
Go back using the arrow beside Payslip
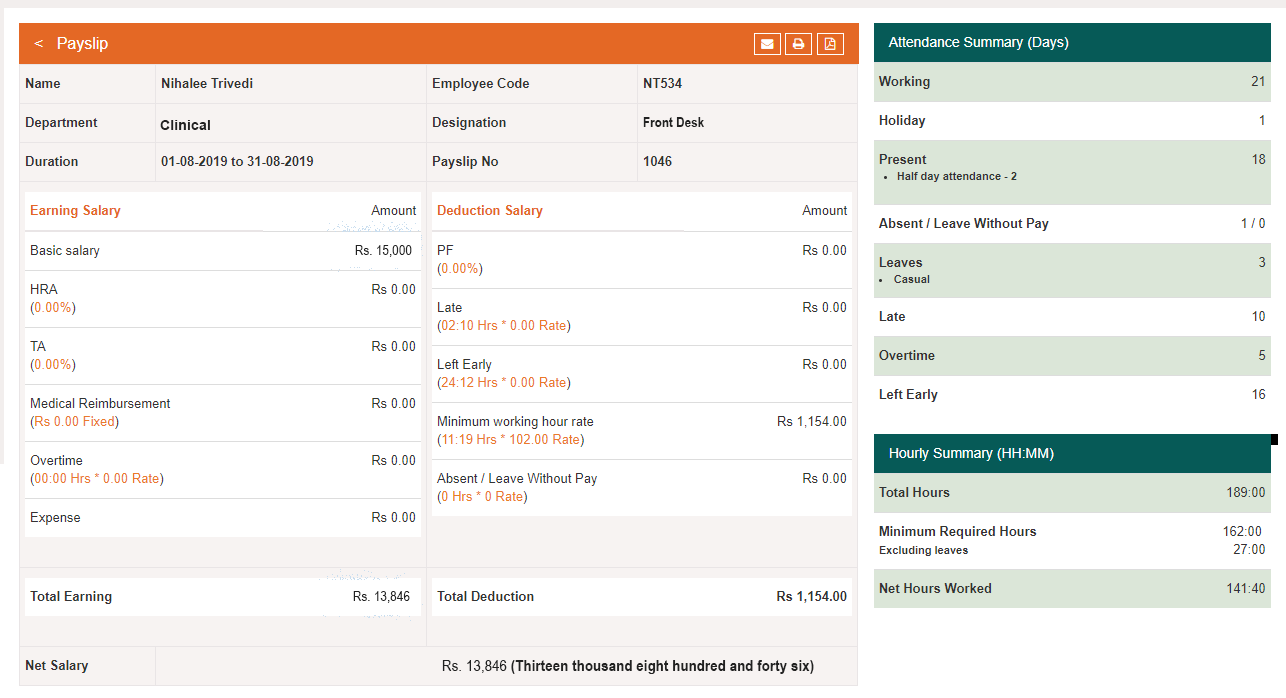[x=38, y=44]
